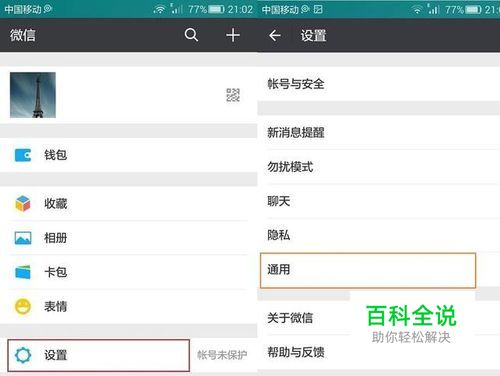Tap the colorful cube 收藏 icon

(x=23, y=203)
